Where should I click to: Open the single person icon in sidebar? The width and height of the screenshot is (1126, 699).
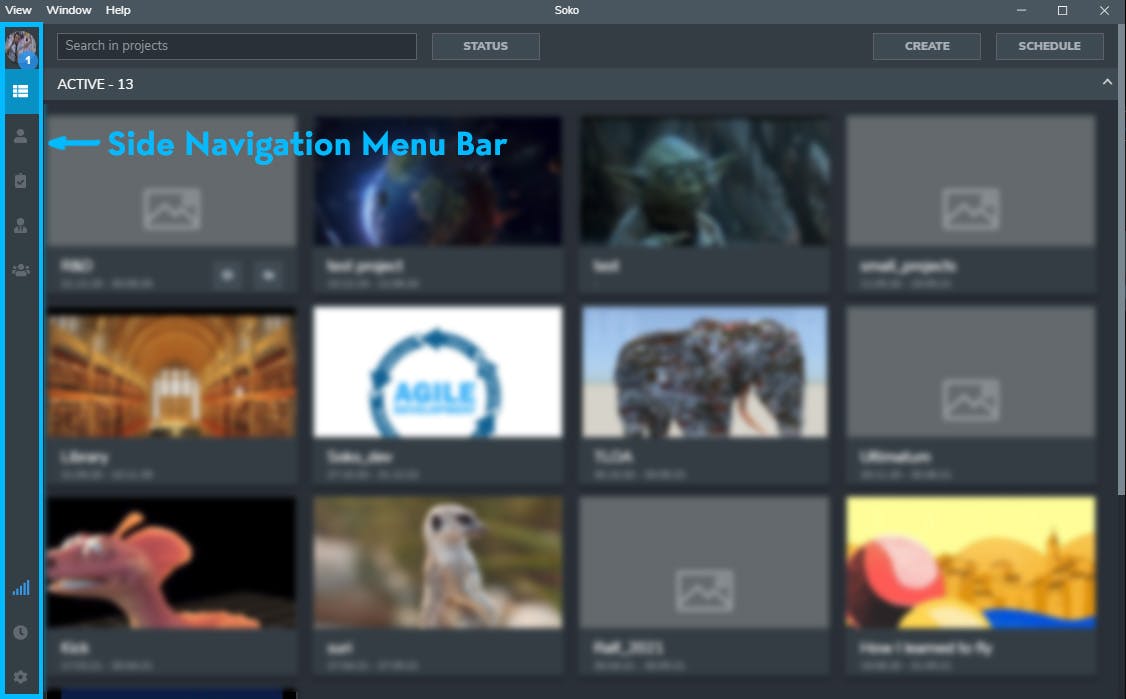click(21, 136)
